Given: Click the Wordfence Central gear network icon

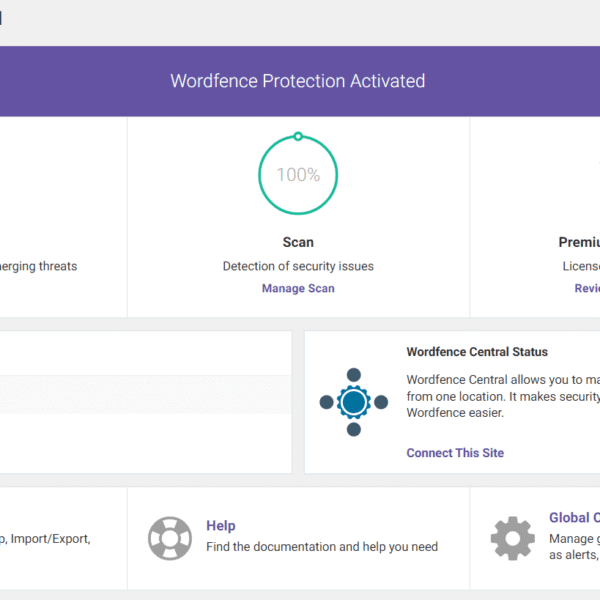Looking at the screenshot, I should click(x=353, y=402).
